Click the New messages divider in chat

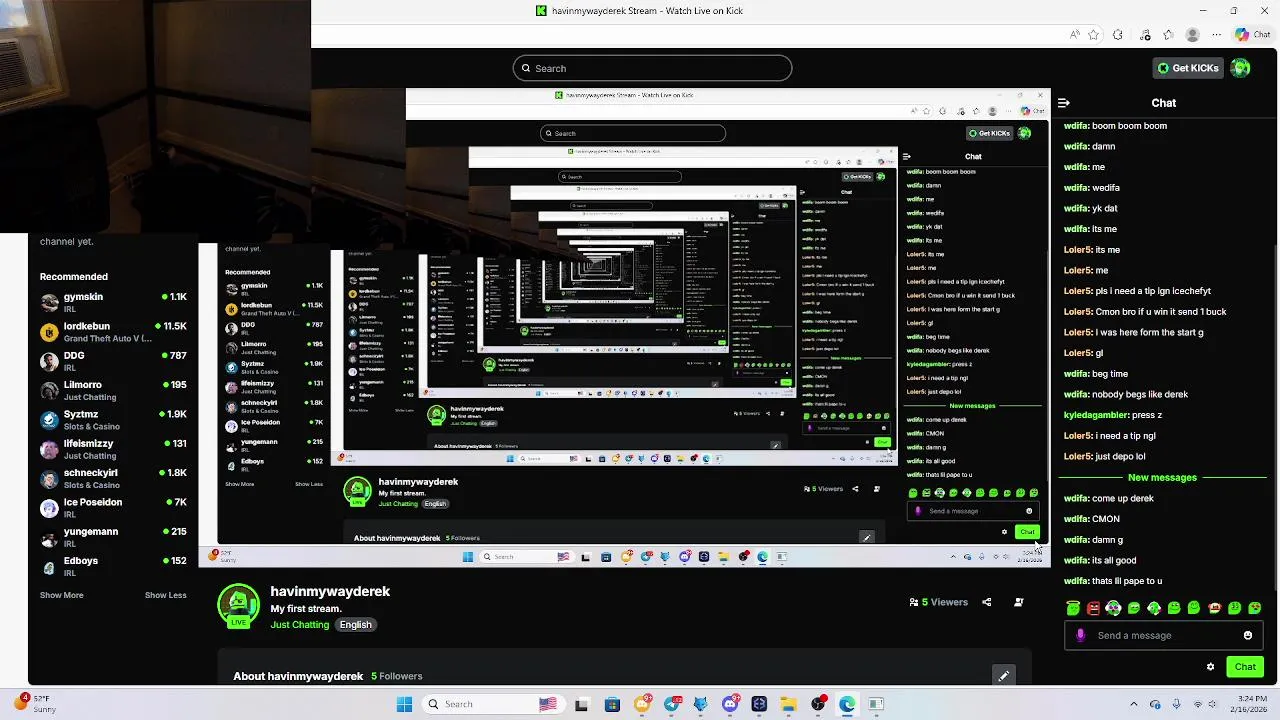pyautogui.click(x=1162, y=477)
